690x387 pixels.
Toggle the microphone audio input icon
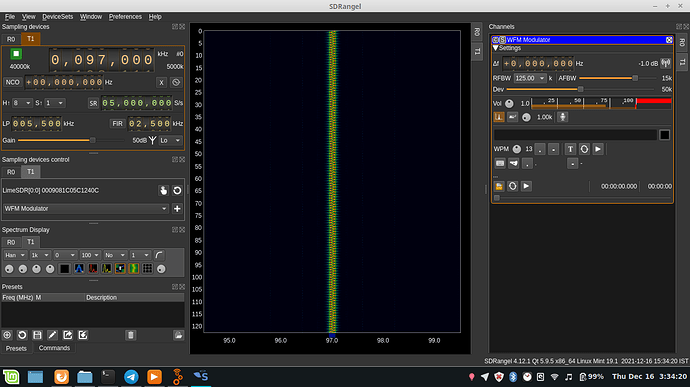click(x=562, y=117)
